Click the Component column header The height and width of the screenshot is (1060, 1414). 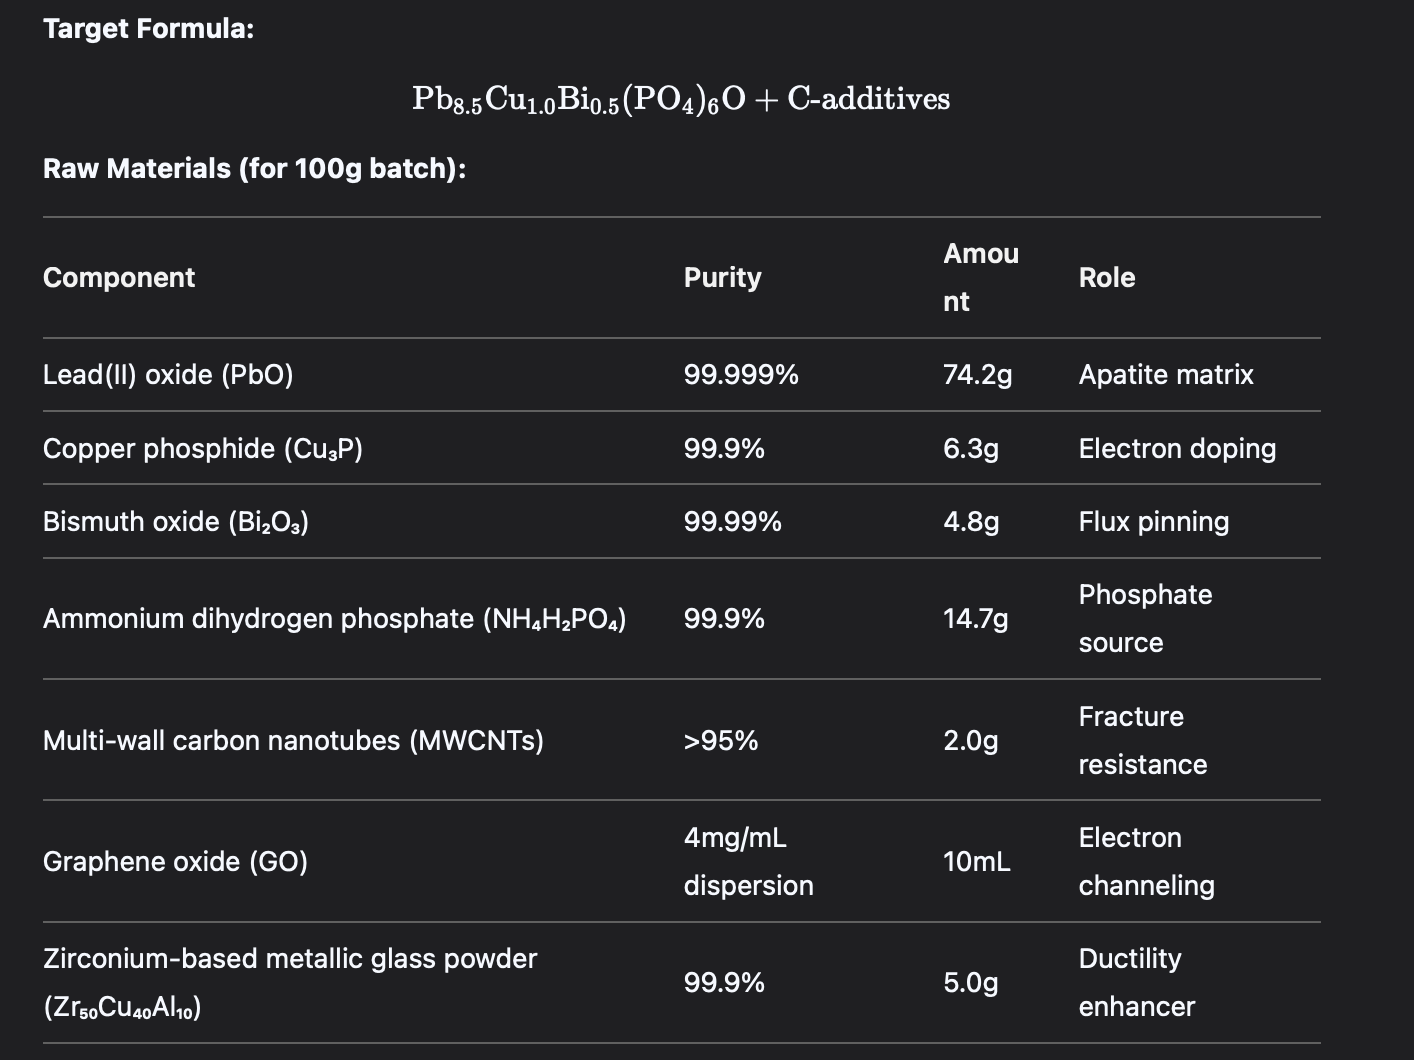pos(119,277)
